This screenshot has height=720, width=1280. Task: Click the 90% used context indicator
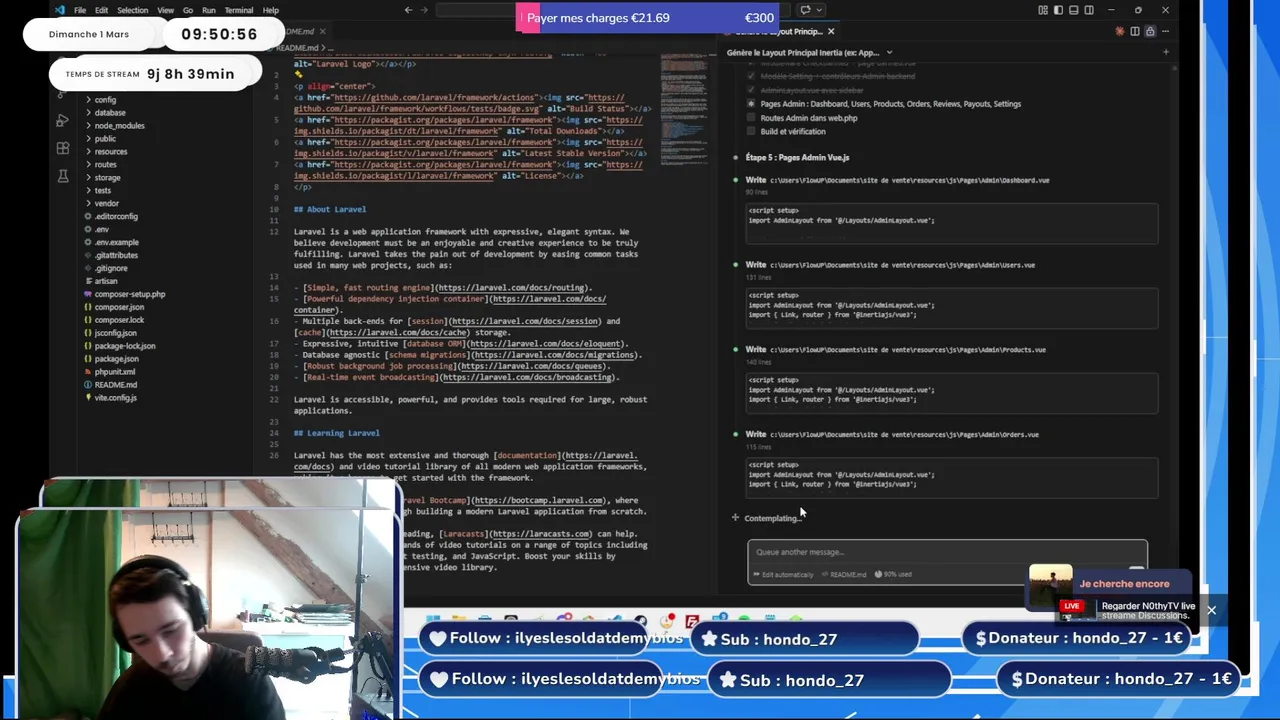(893, 574)
